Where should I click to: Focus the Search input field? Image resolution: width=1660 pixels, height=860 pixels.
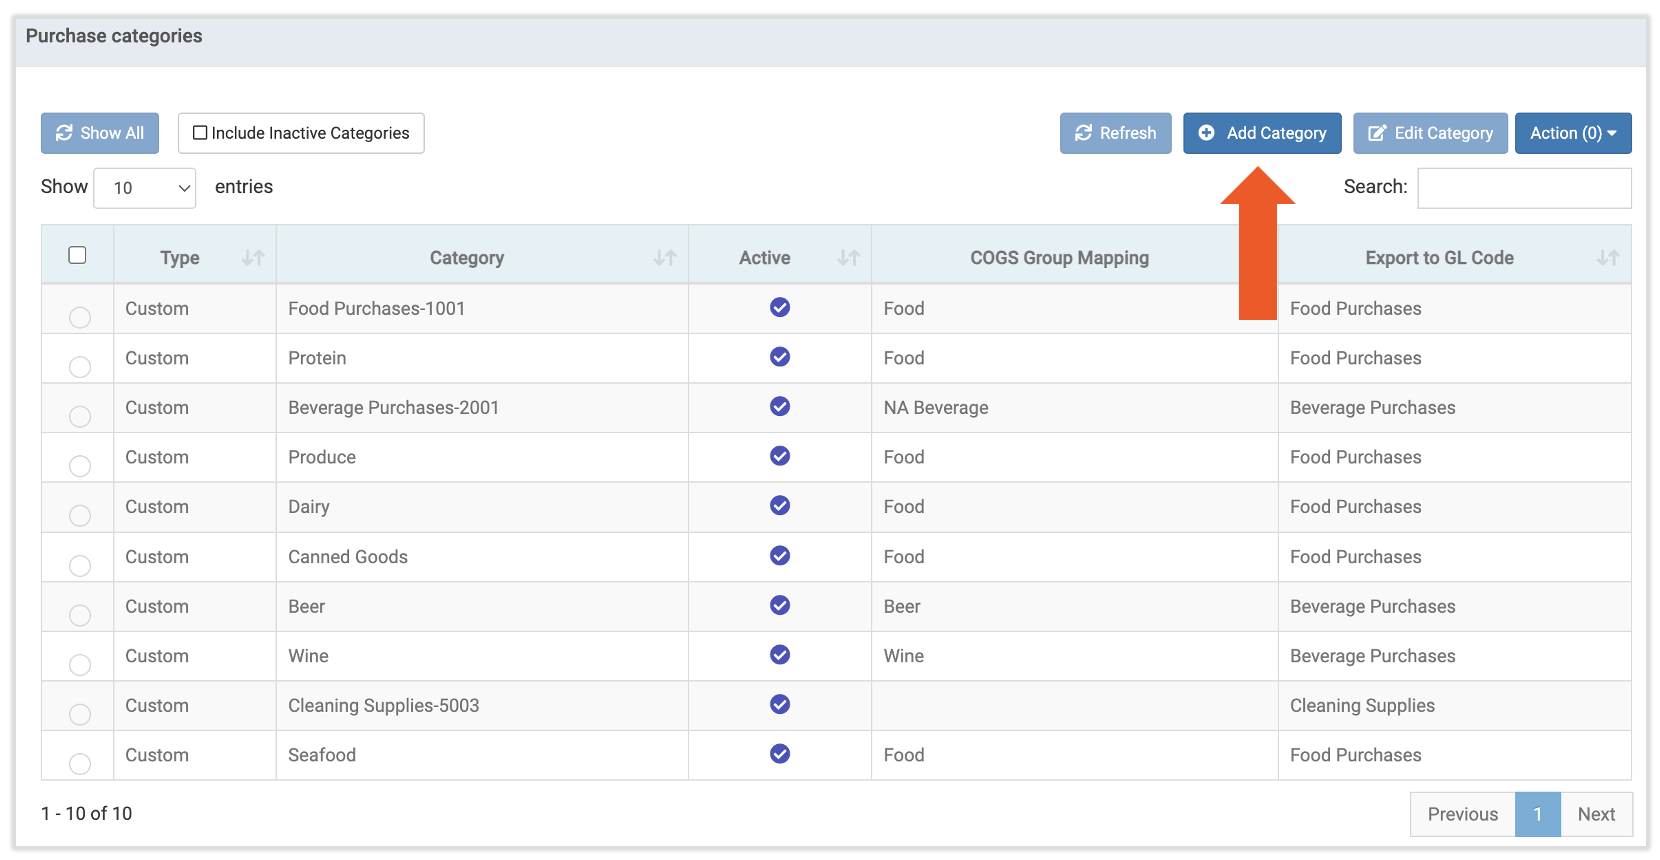point(1524,188)
